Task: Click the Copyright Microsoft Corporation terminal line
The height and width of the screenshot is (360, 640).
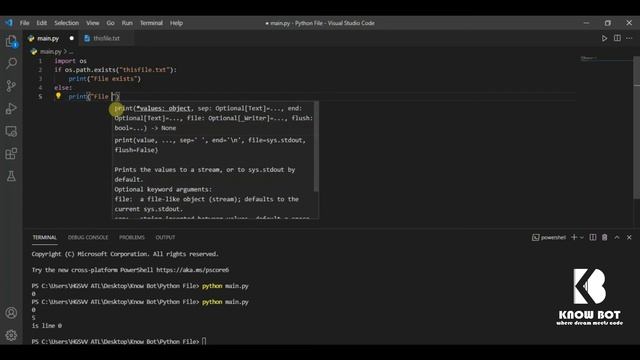Action: (x=125, y=254)
